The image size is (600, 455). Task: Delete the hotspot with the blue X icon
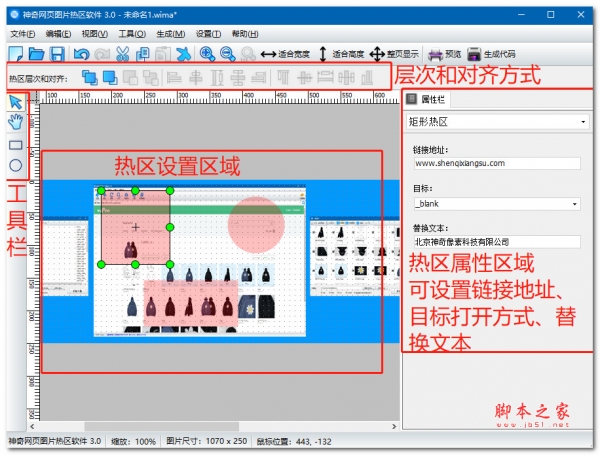(184, 54)
